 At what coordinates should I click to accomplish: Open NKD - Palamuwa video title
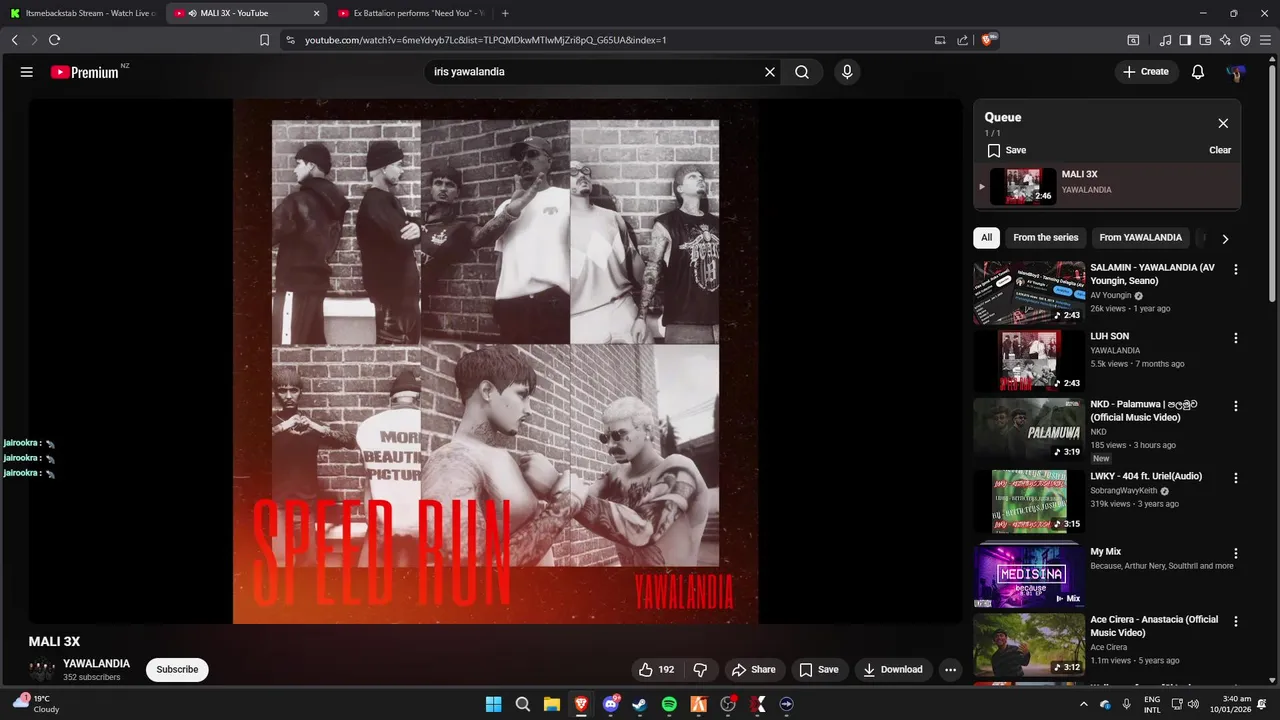tap(1144, 411)
